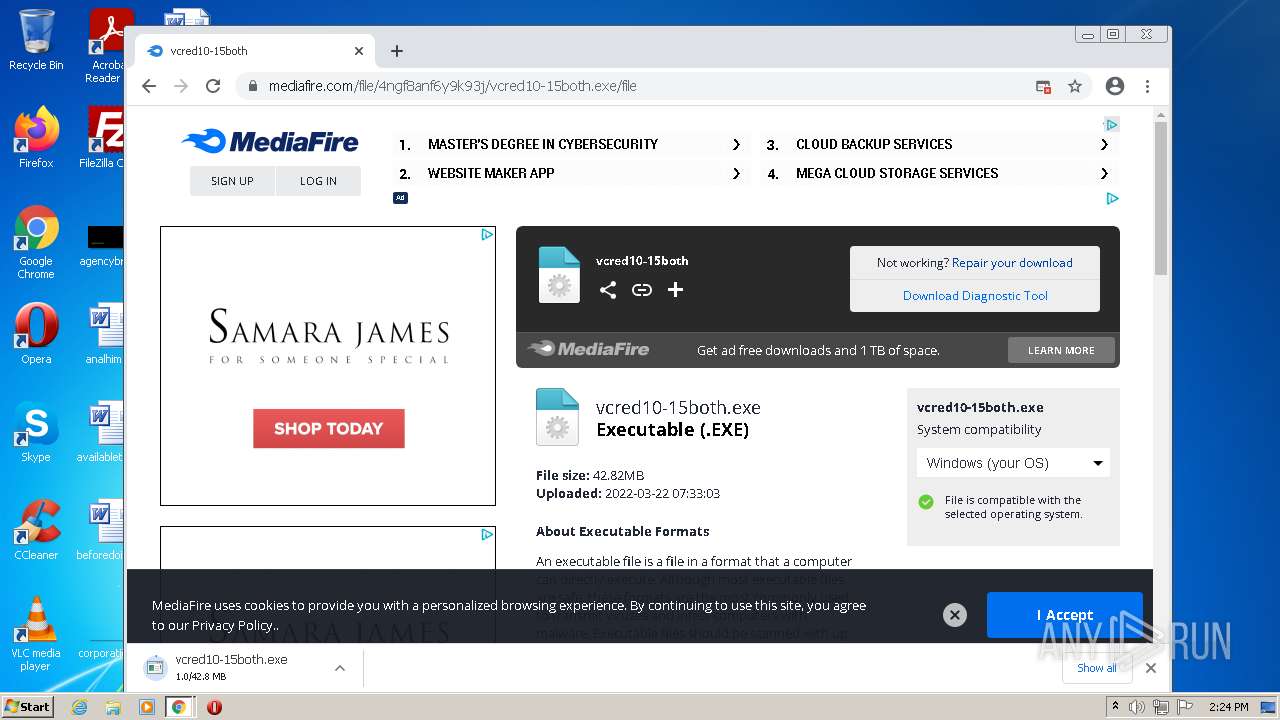Click the LOG IN button
This screenshot has width=1280, height=720.
[x=318, y=181]
